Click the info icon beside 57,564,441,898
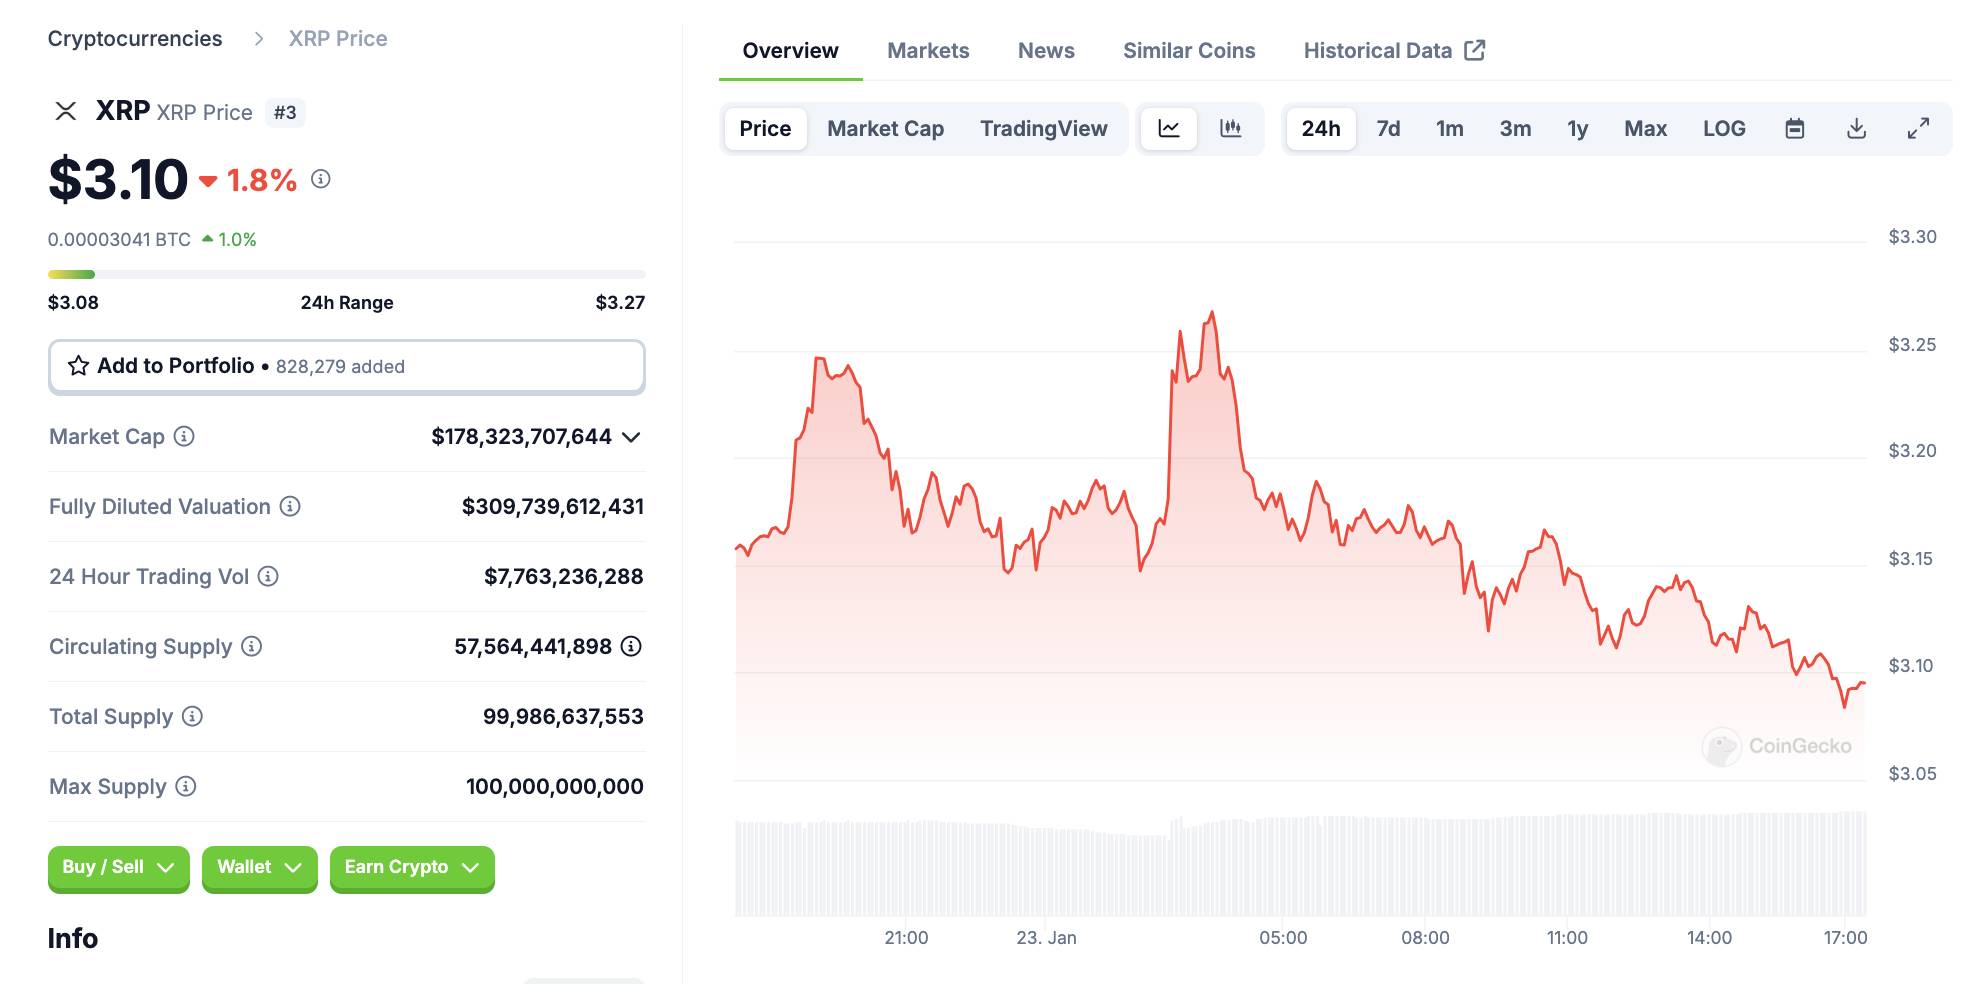The width and height of the screenshot is (1982, 984). coord(631,646)
